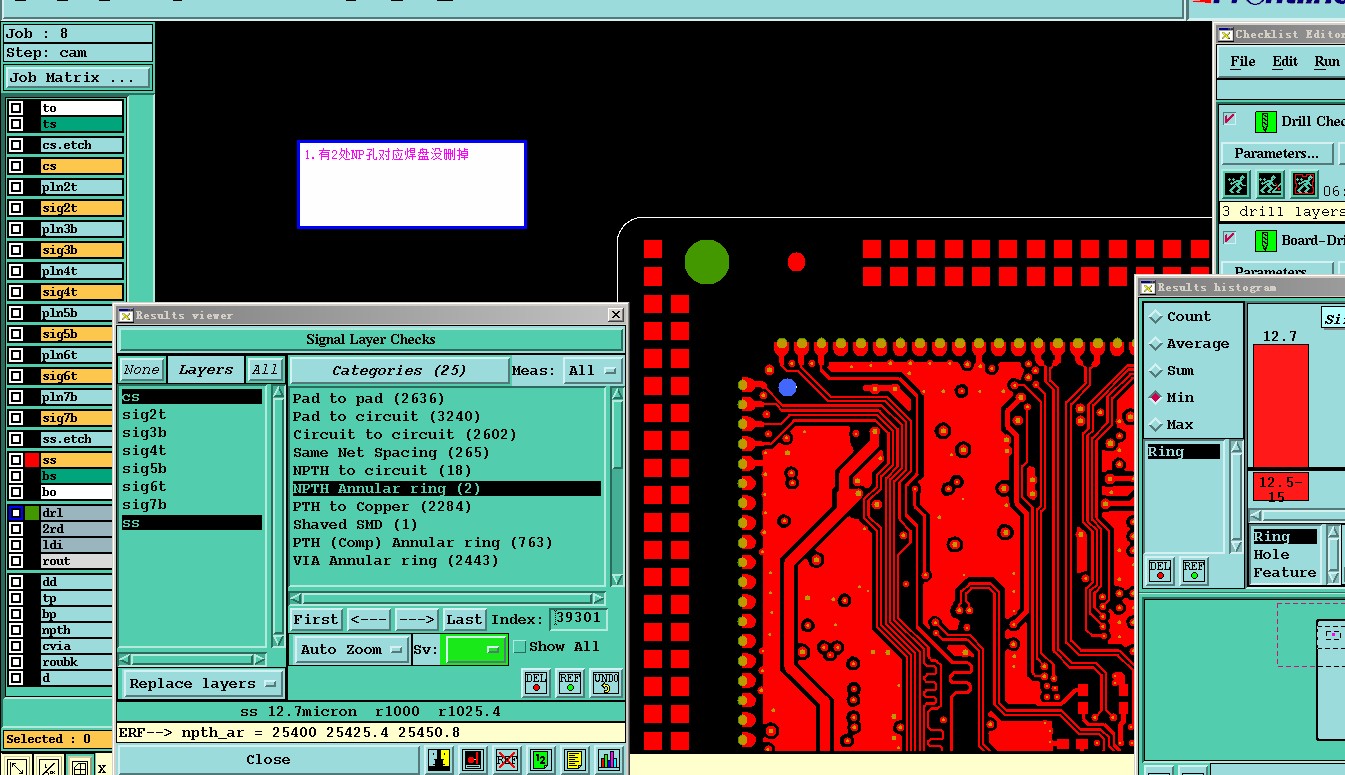Click the black-and-yellow figure icon
Viewport: 1345px width, 775px height.
(x=439, y=760)
